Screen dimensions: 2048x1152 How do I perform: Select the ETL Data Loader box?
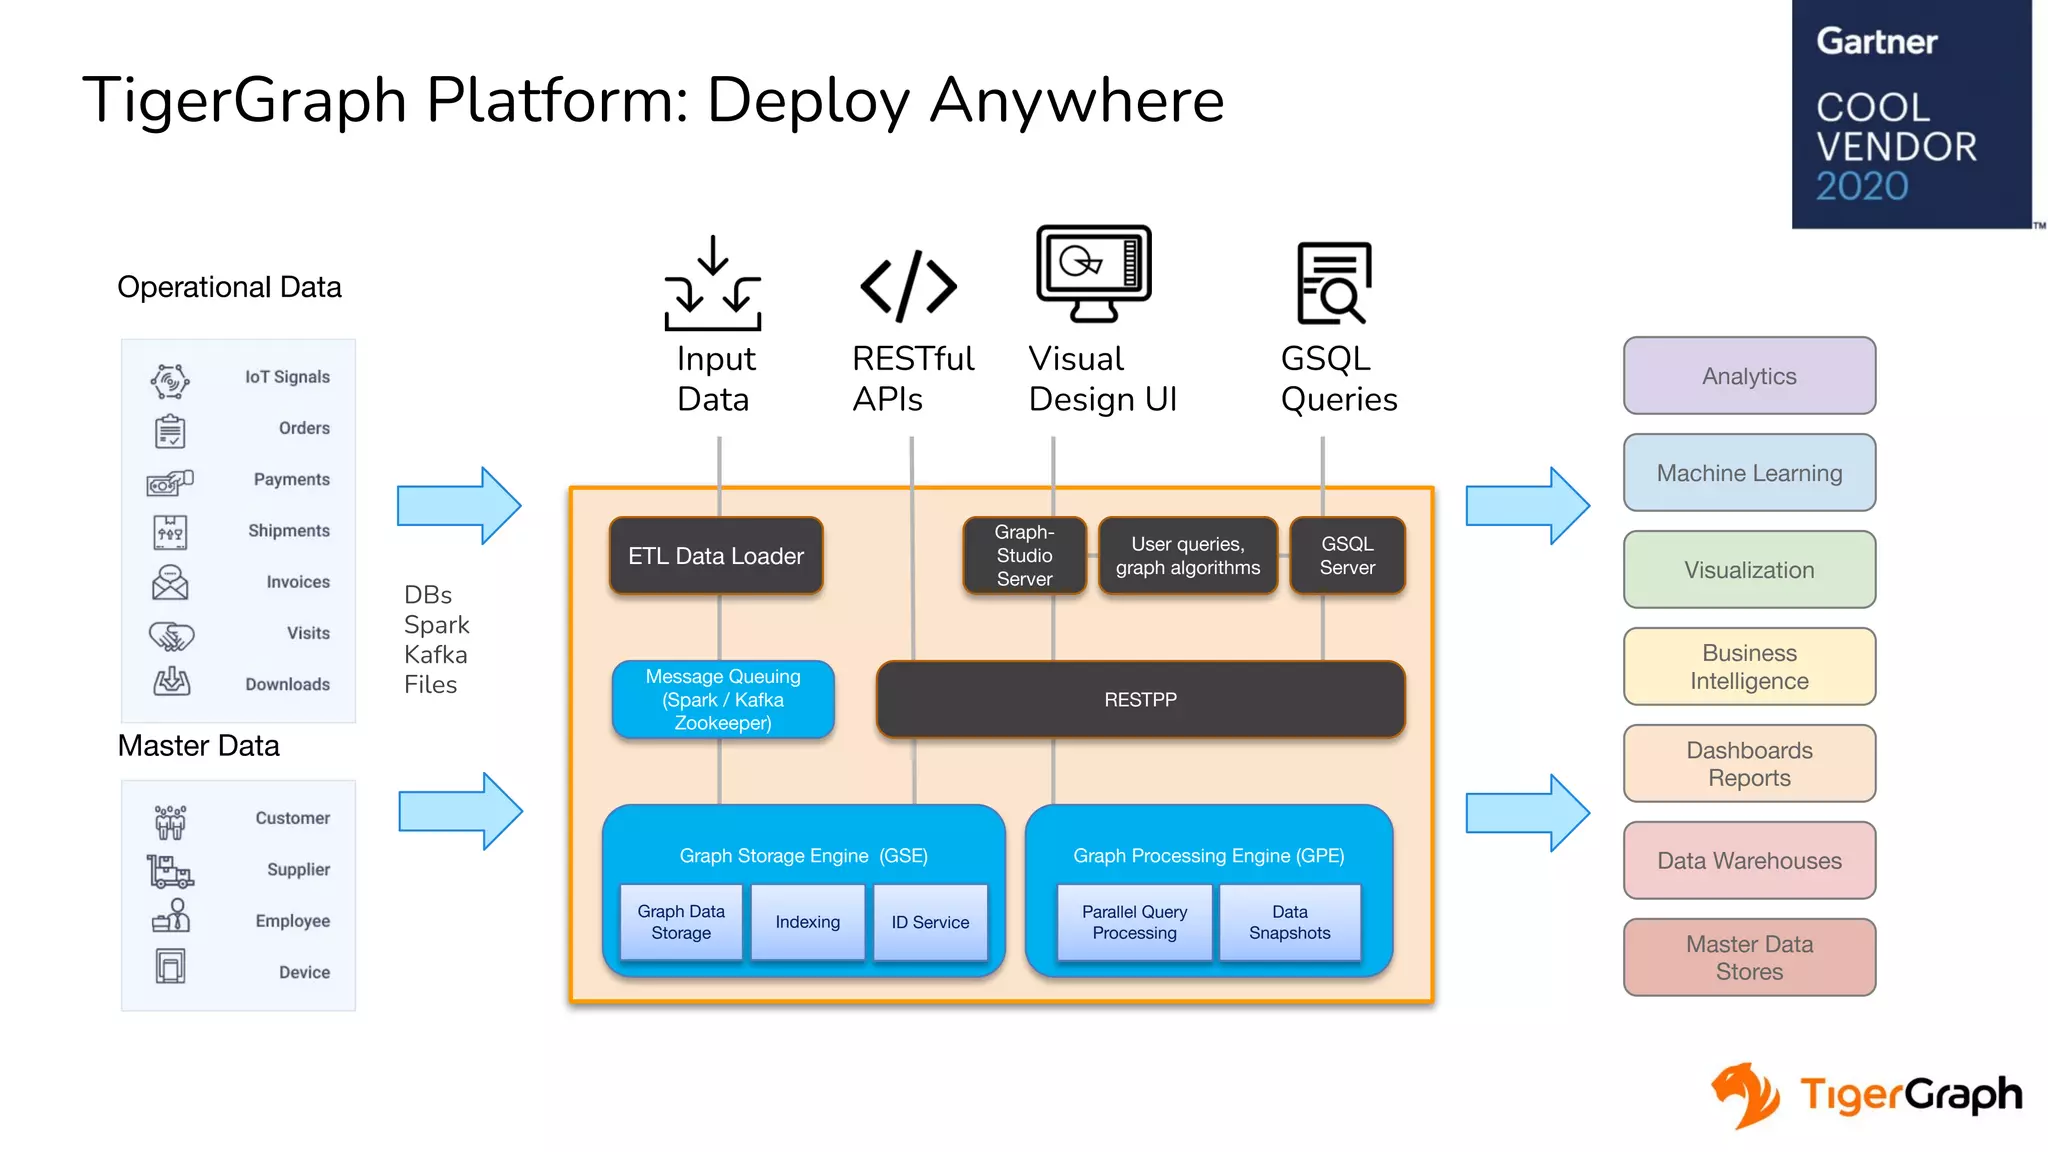pyautogui.click(x=716, y=556)
